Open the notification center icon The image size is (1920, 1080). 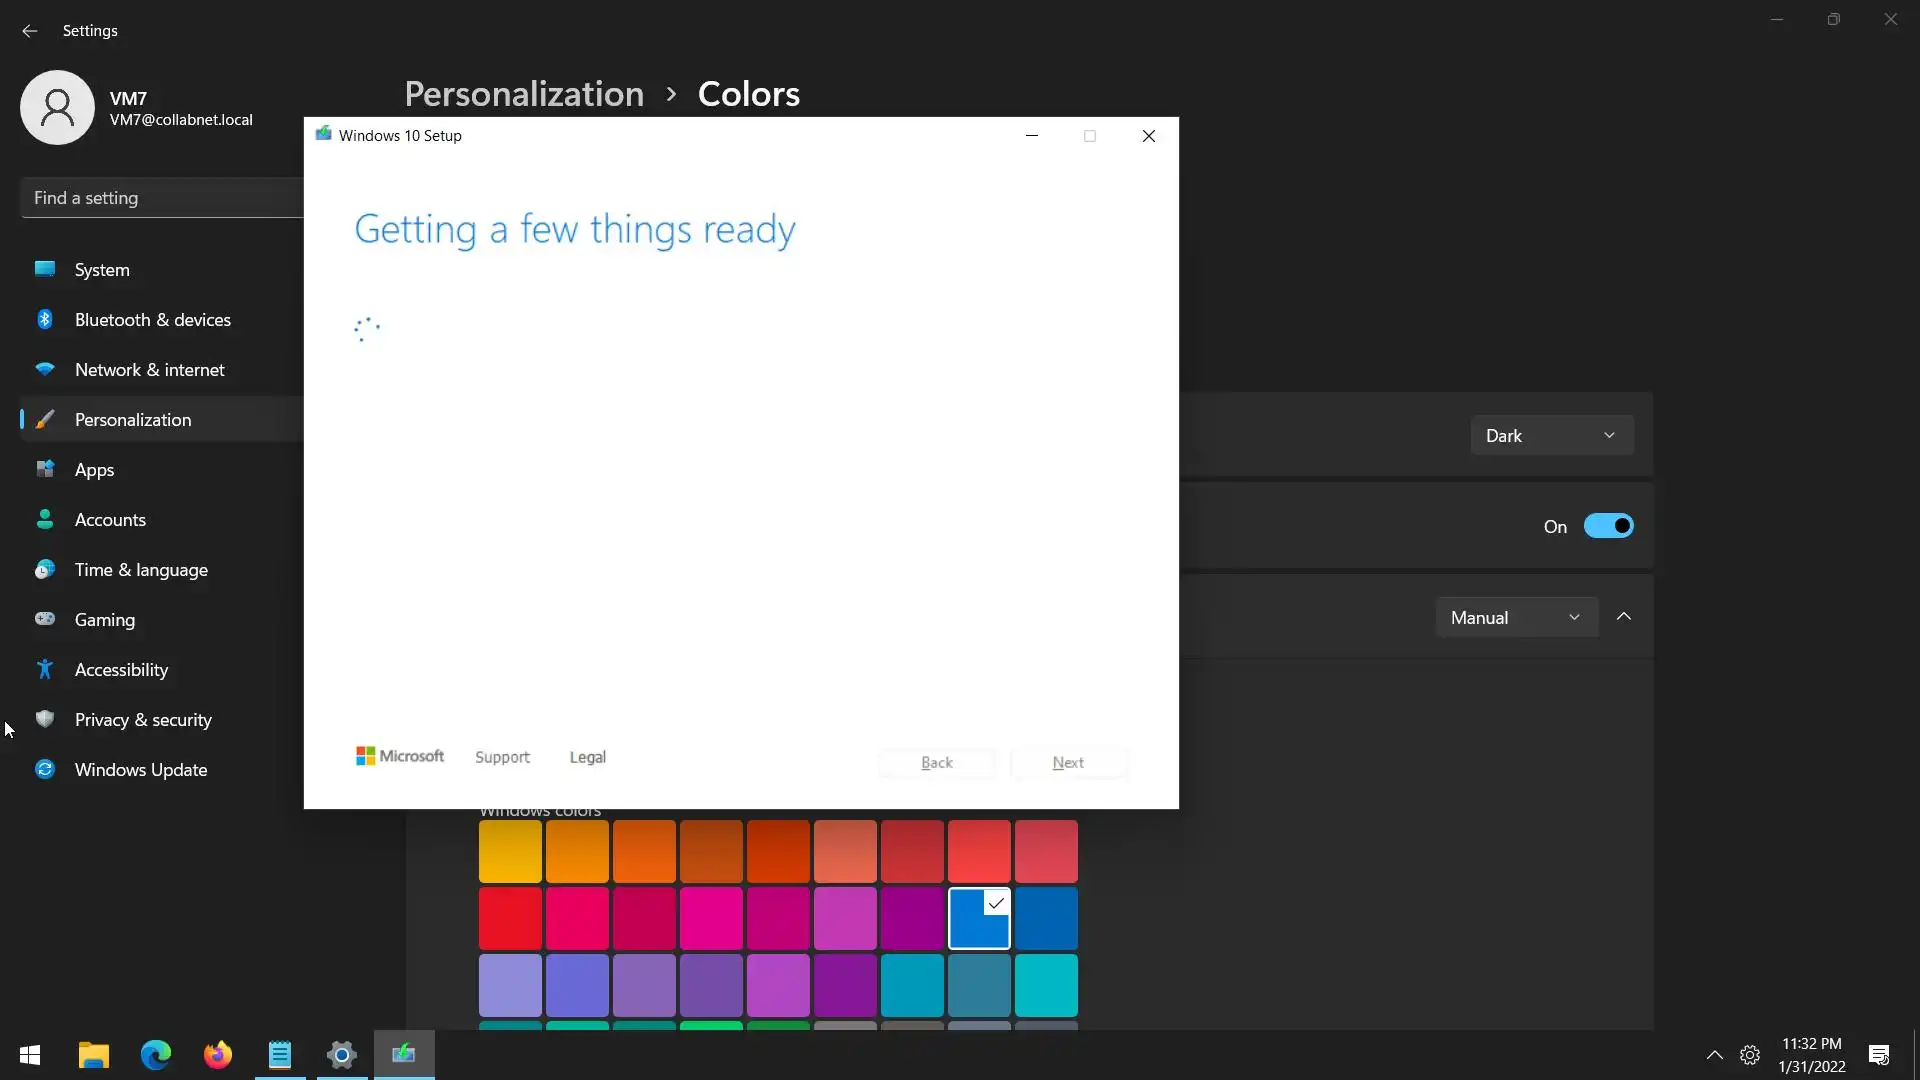(x=1878, y=1055)
